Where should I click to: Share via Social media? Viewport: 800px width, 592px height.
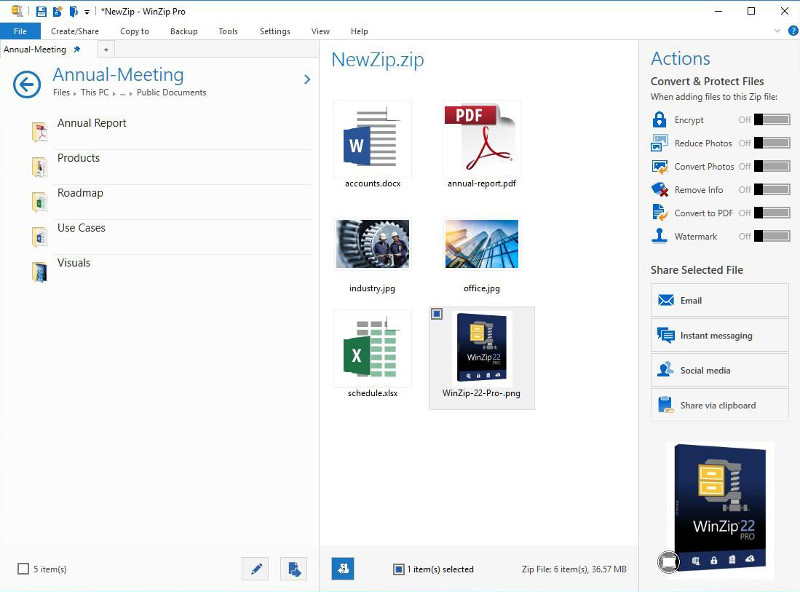[x=720, y=370]
